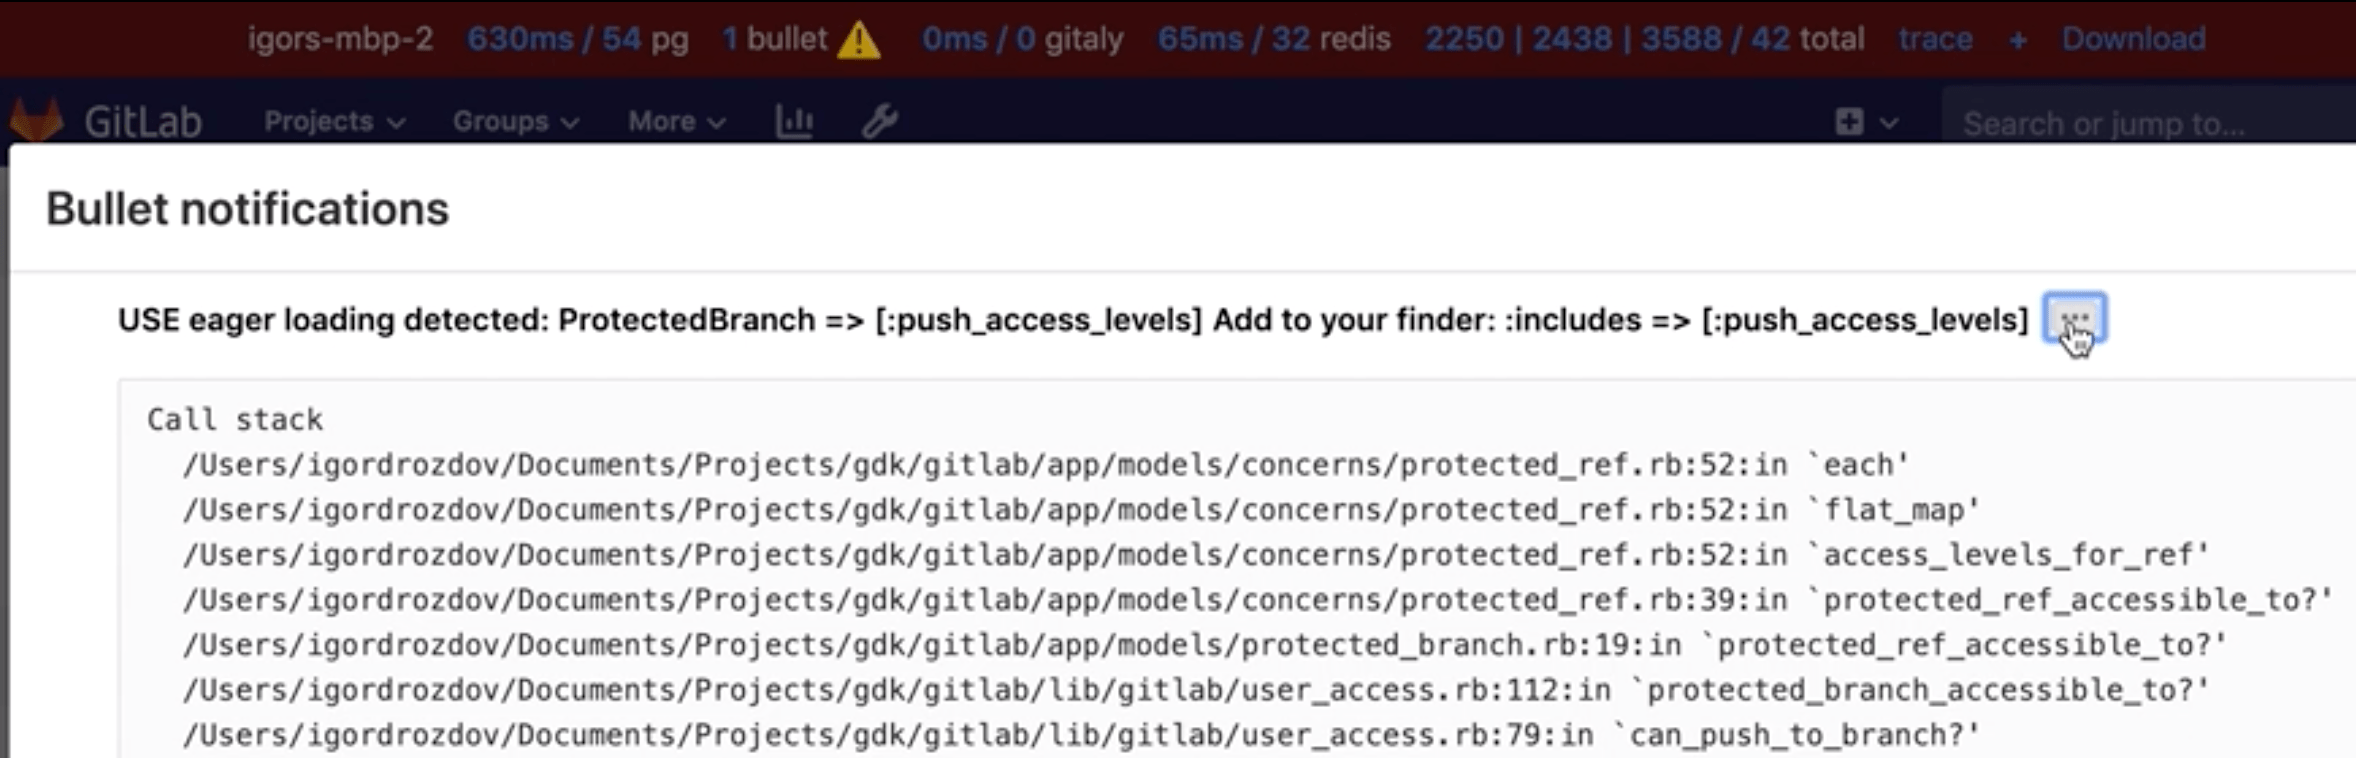Screen dimensions: 2356x758
Task: Open the Admin Area wrench icon
Action: 880,122
